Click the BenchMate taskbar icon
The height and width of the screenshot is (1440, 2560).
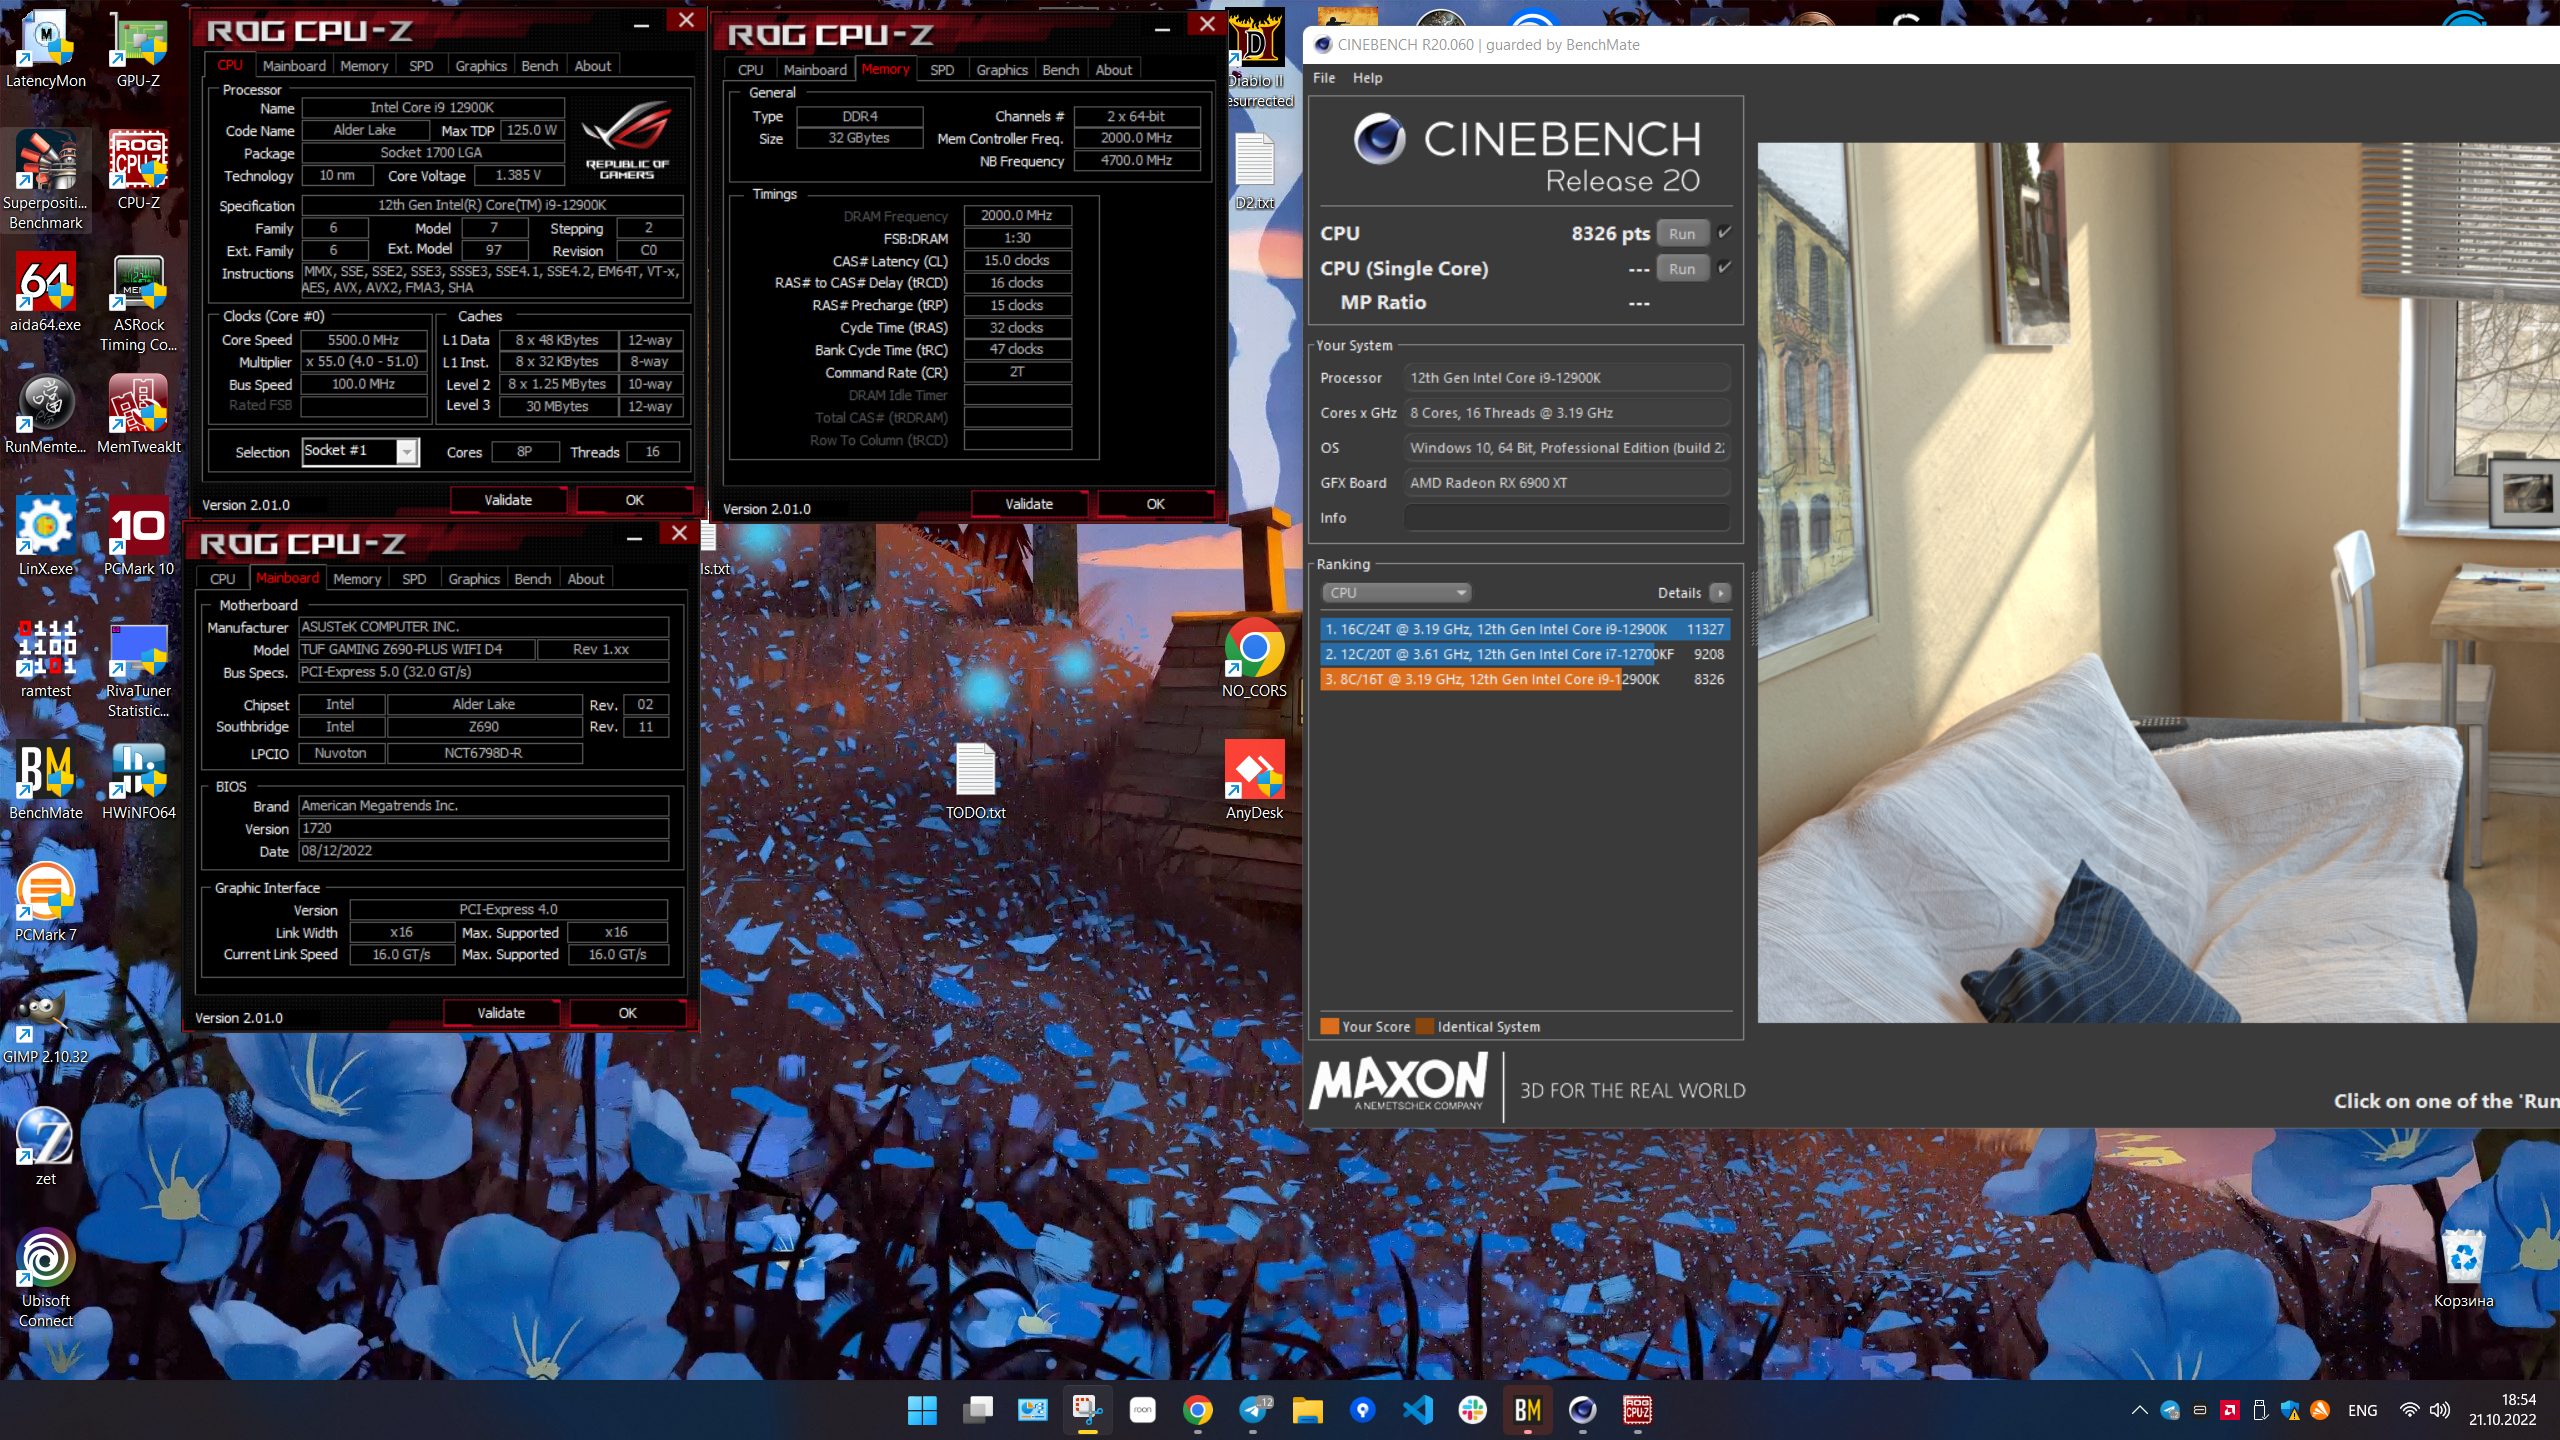click(x=1527, y=1410)
